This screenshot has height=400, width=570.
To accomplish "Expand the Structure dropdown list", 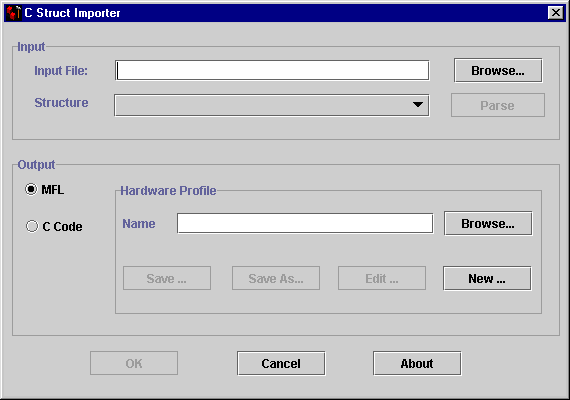I will pyautogui.click(x=272, y=105).
